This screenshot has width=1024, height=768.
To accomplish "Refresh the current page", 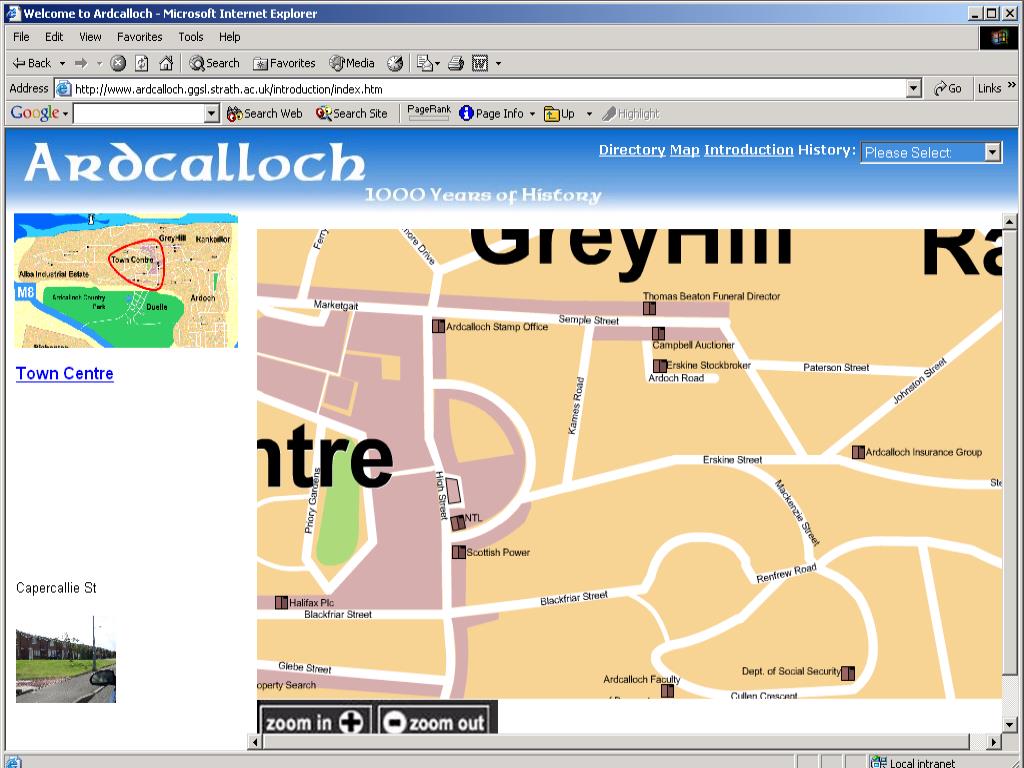I will tap(142, 63).
